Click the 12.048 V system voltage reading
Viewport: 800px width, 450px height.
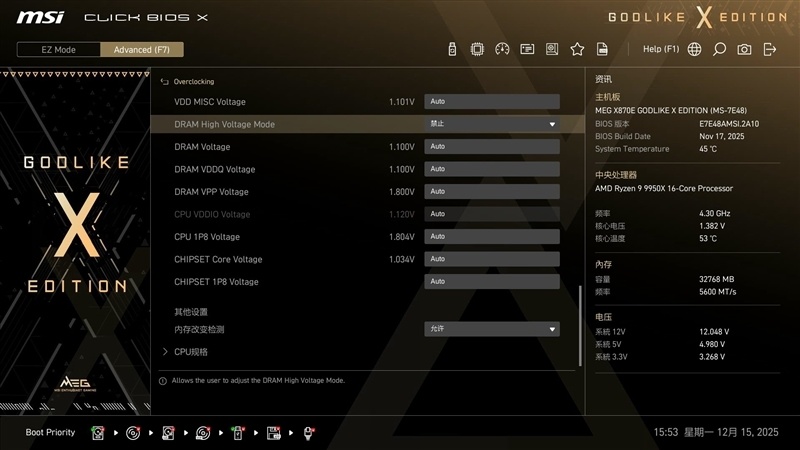714,332
